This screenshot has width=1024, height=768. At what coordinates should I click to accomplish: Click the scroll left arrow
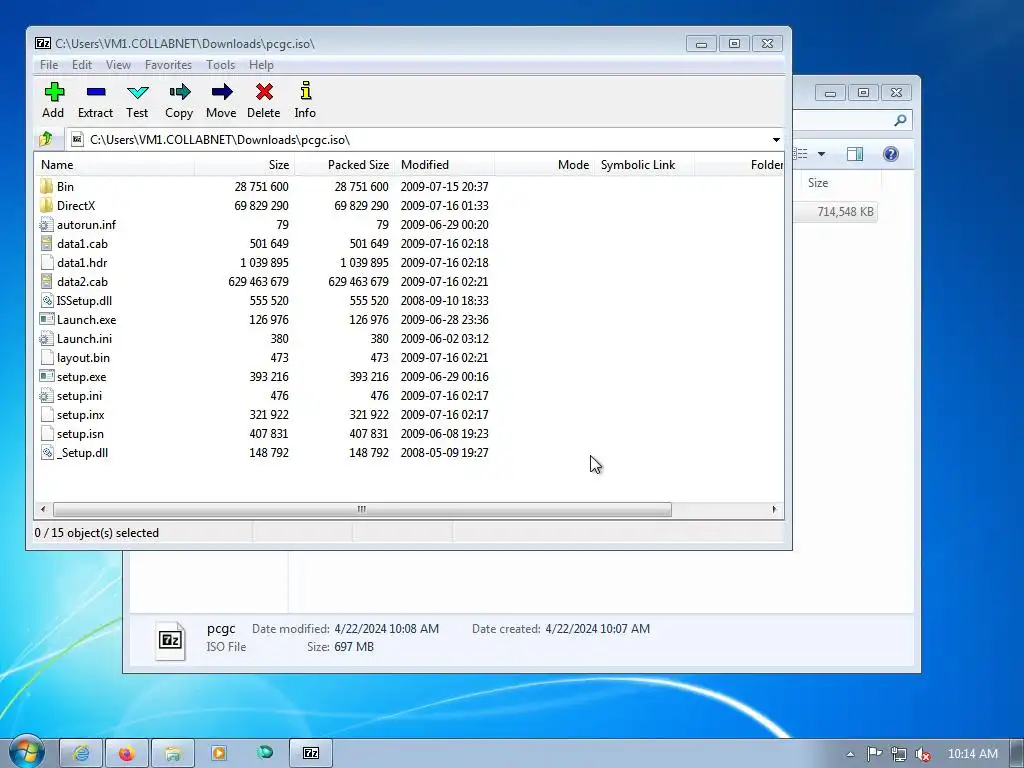coord(43,509)
